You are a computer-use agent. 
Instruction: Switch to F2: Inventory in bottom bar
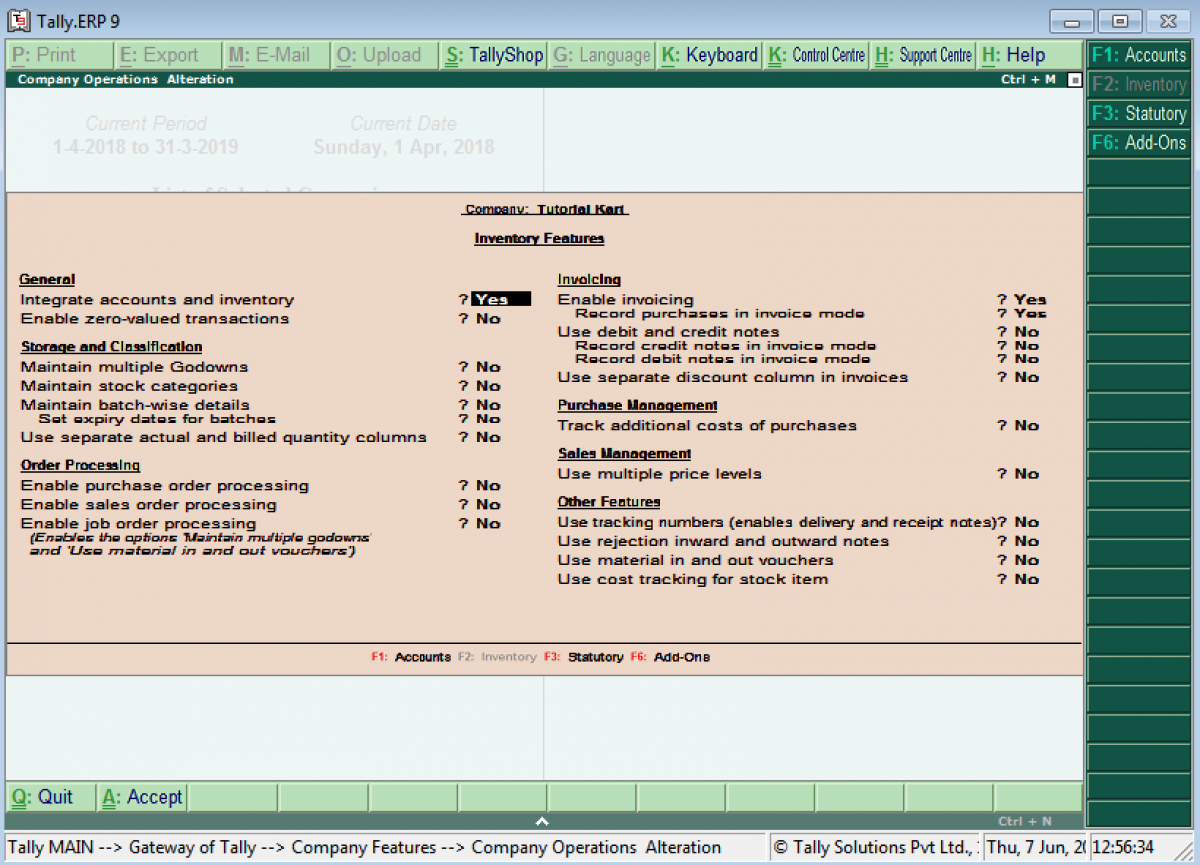click(x=499, y=657)
